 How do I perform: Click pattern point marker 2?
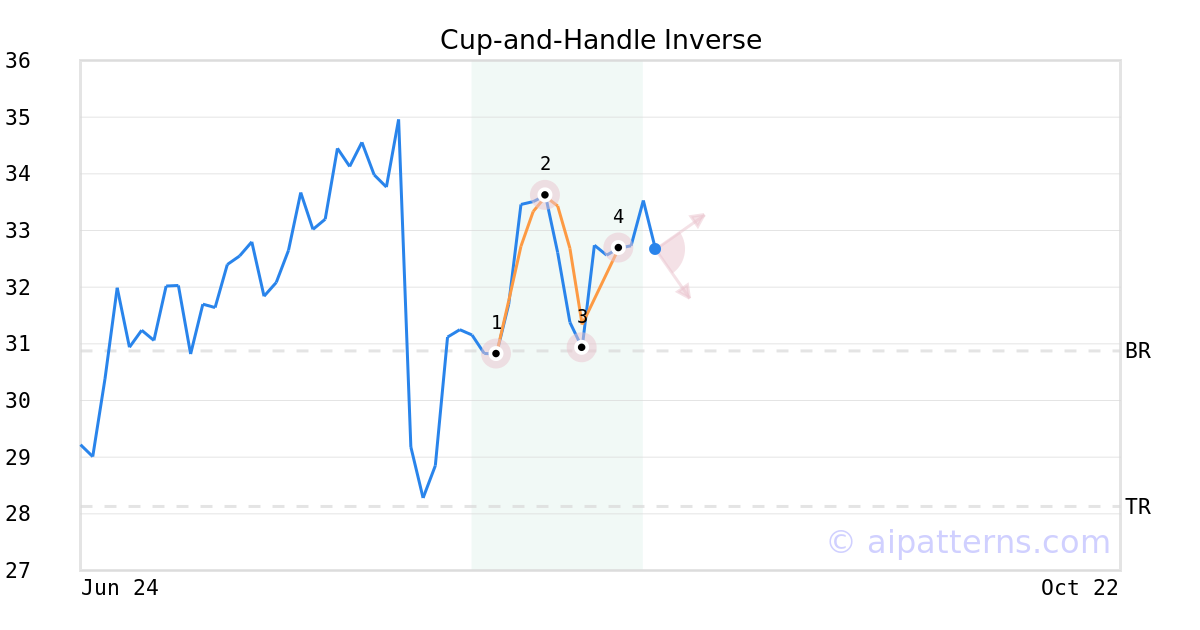pyautogui.click(x=545, y=195)
